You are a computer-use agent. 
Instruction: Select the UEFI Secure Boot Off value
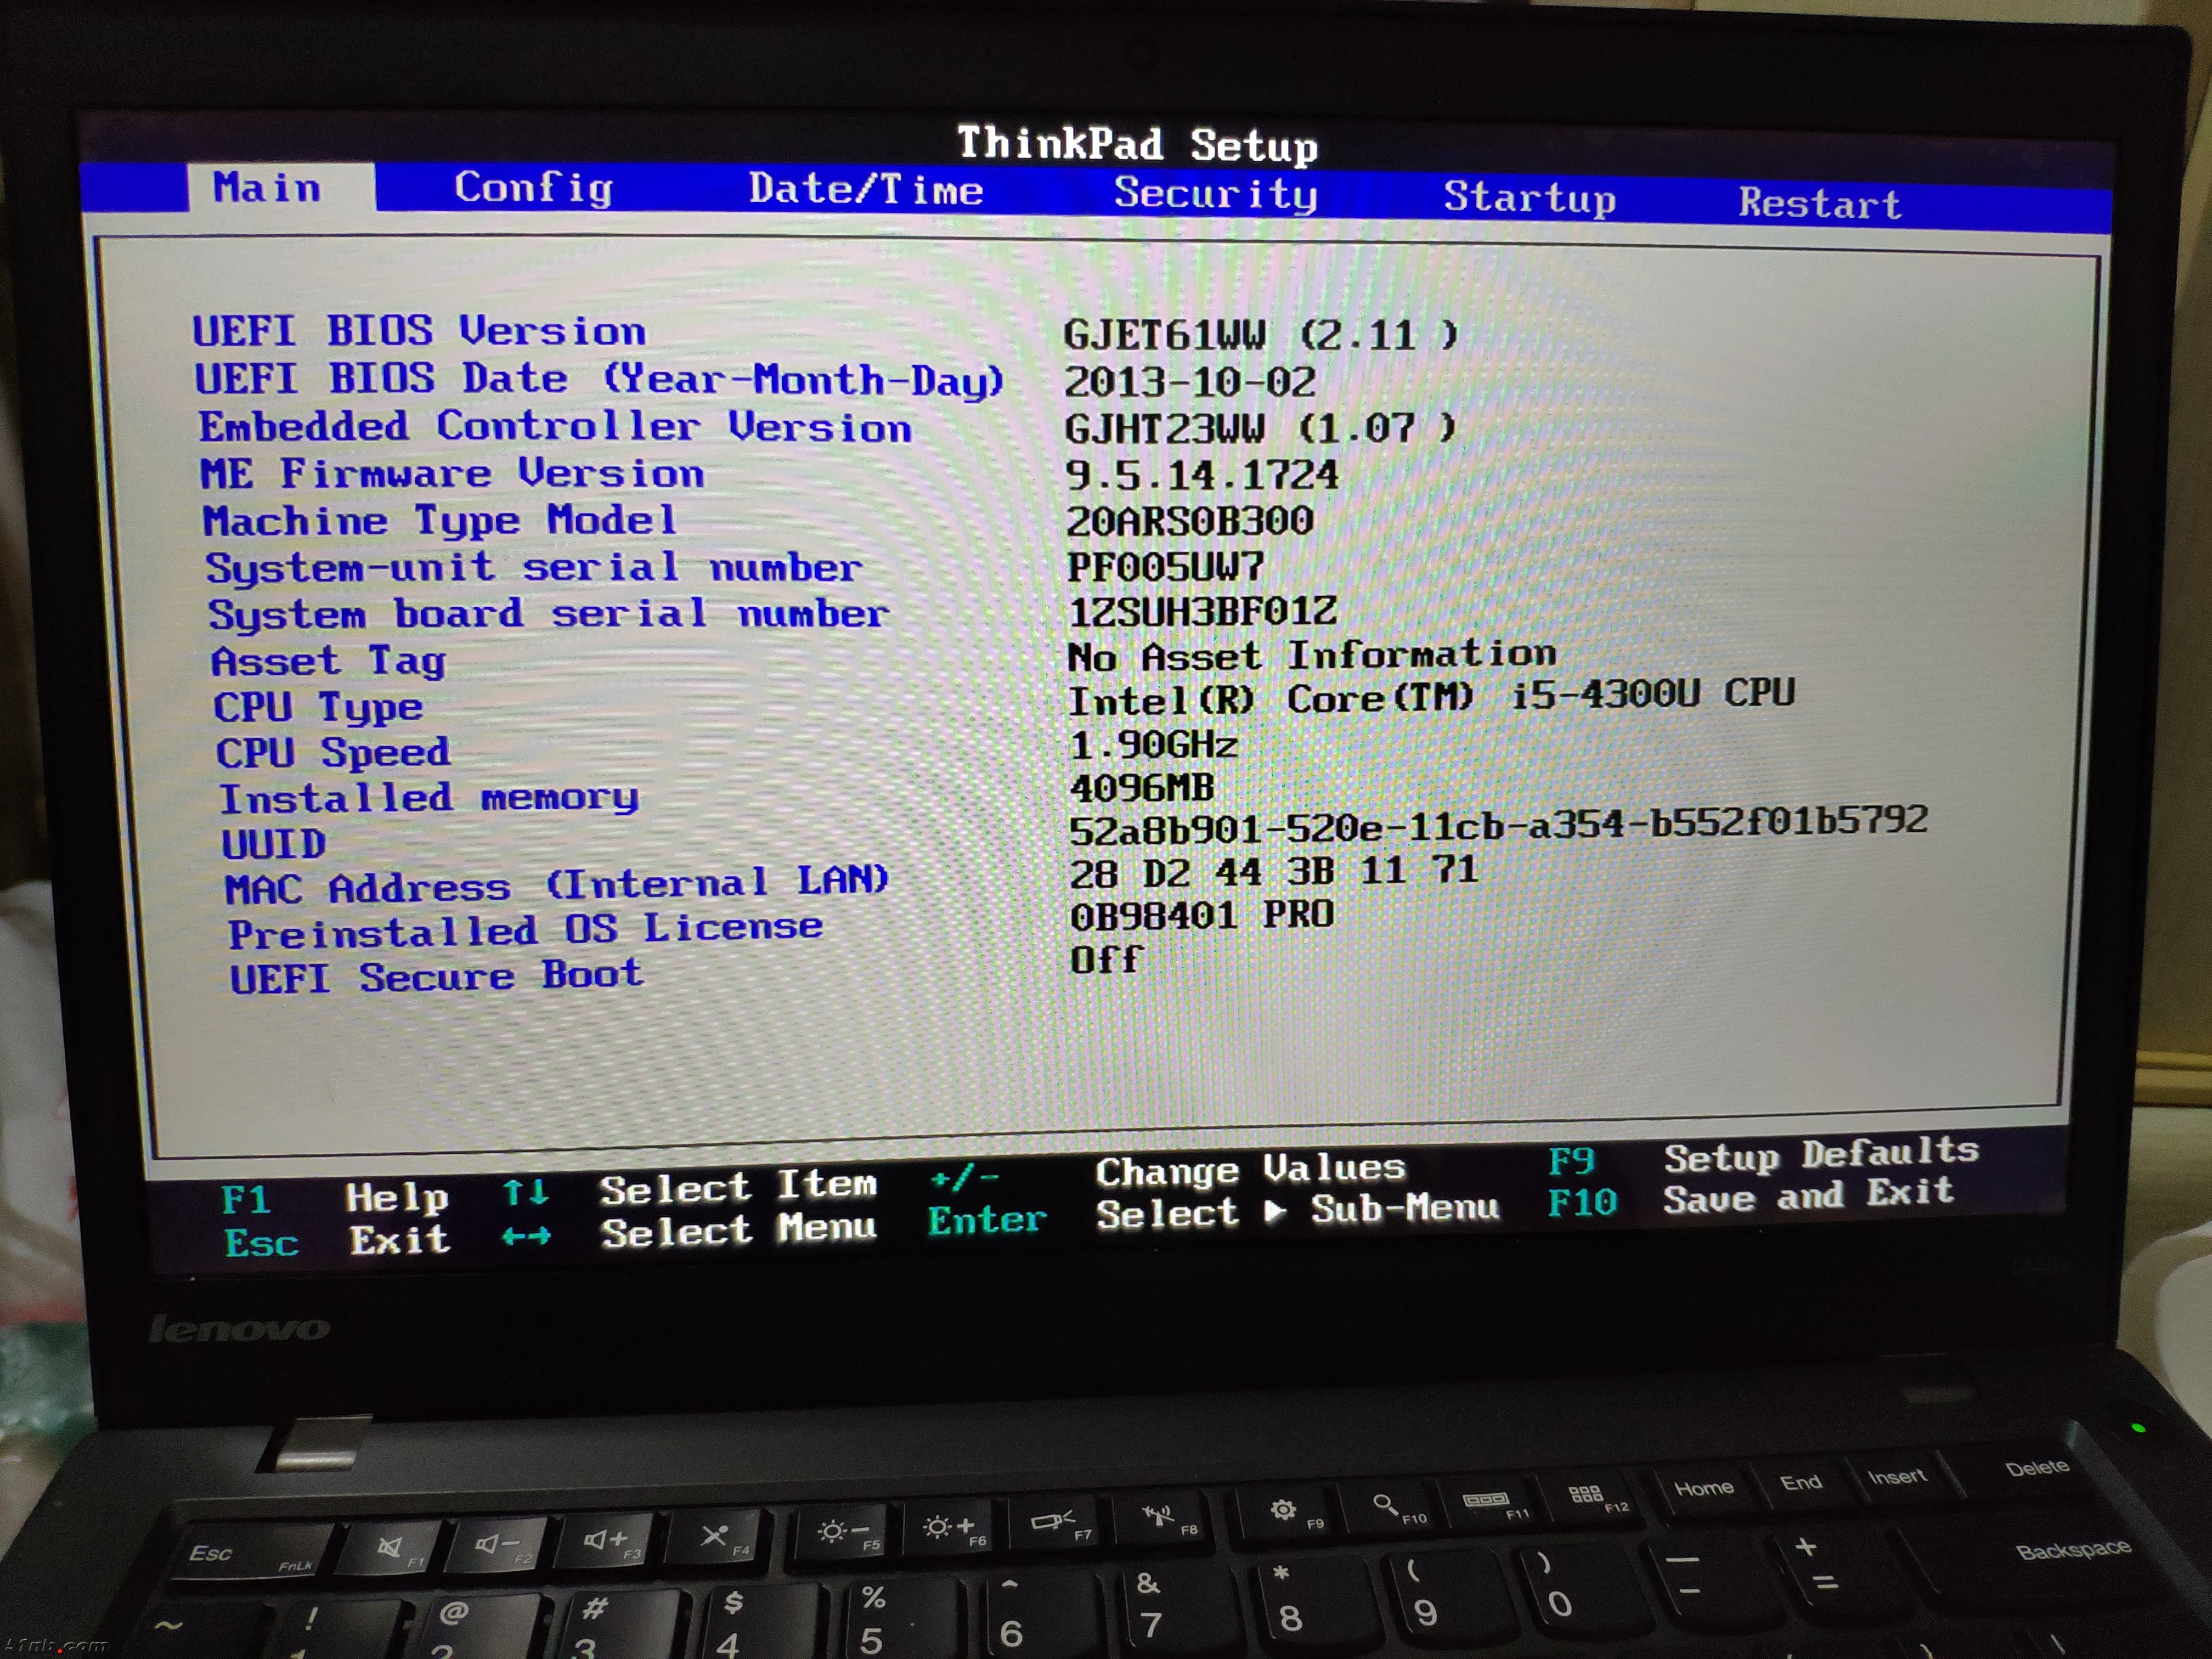1105,960
